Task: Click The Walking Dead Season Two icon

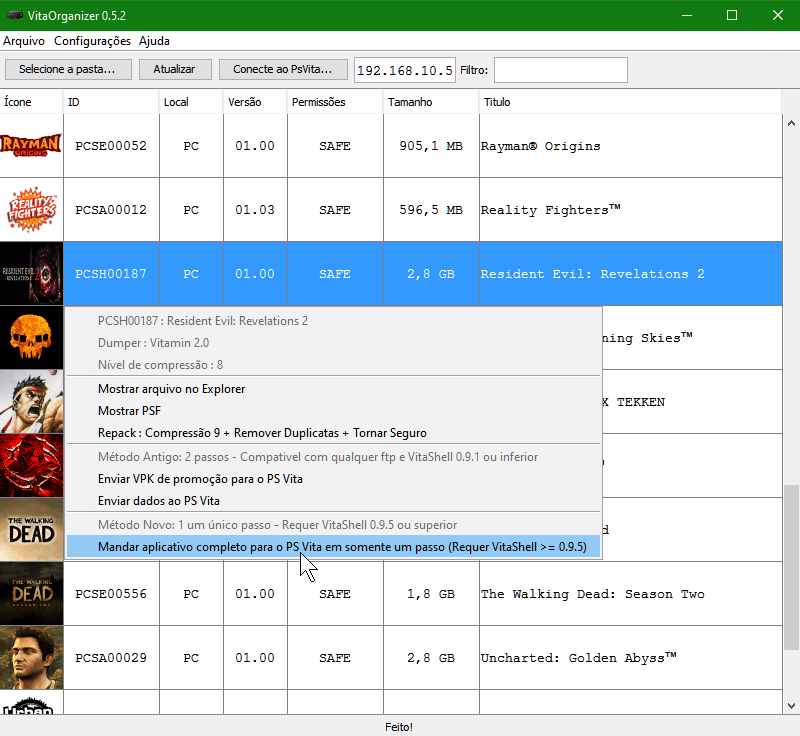Action: pos(31,594)
